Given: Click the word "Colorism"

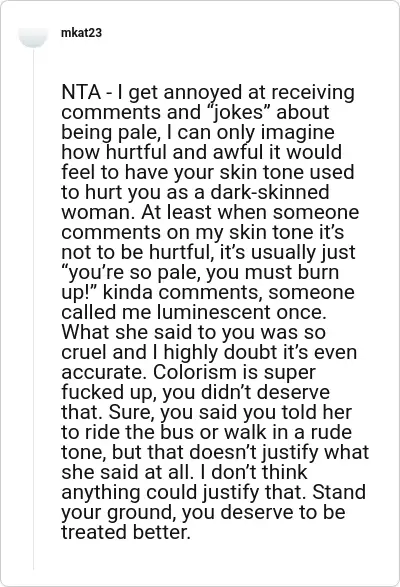Looking at the screenshot, I should coord(197,372).
